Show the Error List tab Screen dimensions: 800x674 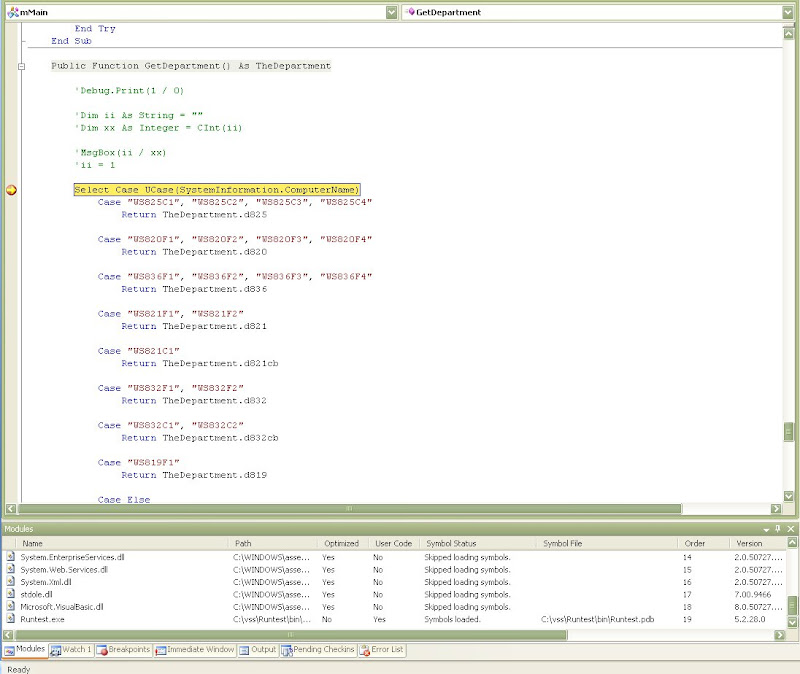coord(381,650)
